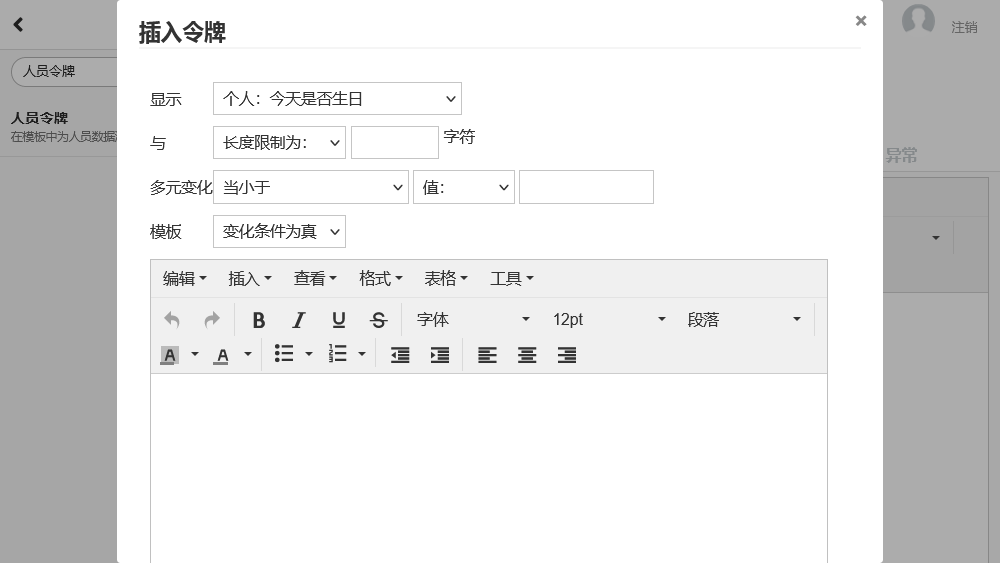Open the 表格 menu

click(x=446, y=279)
